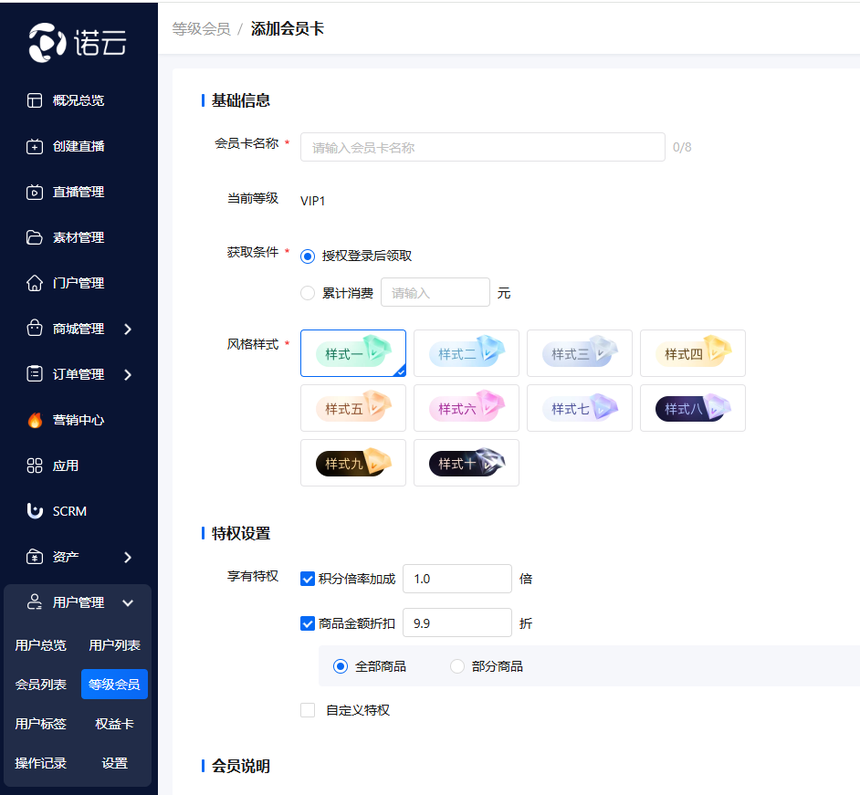Open 用户列表 in the sidebar submenu
The width and height of the screenshot is (860, 795).
(114, 646)
